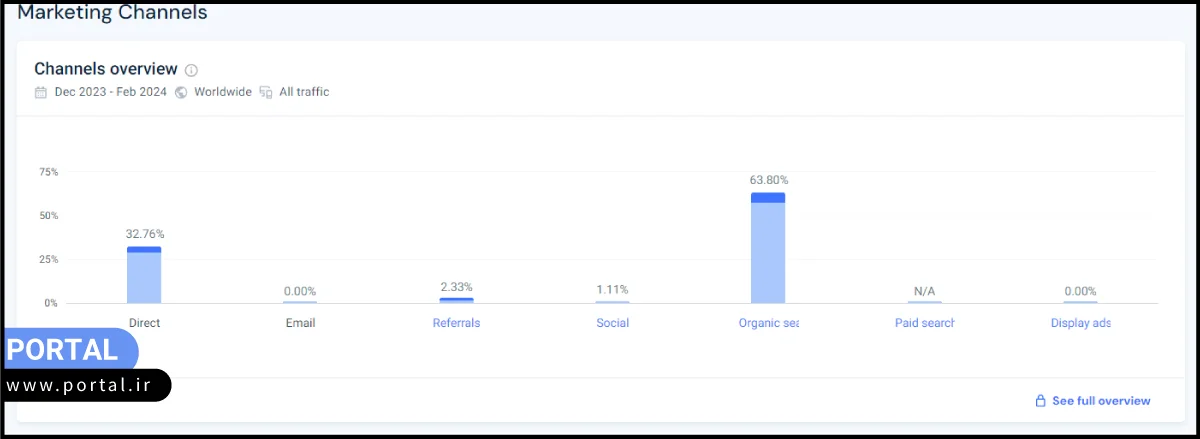This screenshot has width=1200, height=439.
Task: Click the Email channel label
Action: [300, 323]
